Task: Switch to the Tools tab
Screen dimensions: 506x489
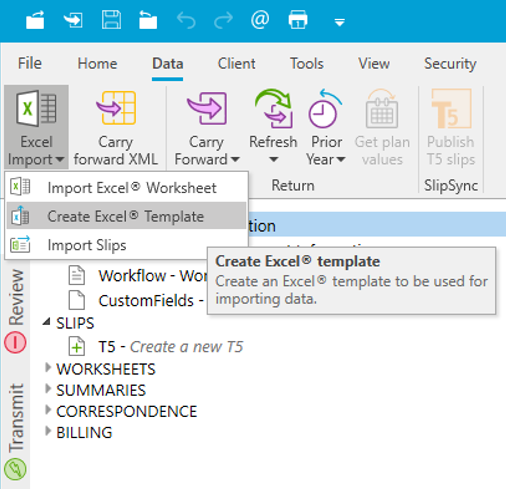Action: point(307,63)
